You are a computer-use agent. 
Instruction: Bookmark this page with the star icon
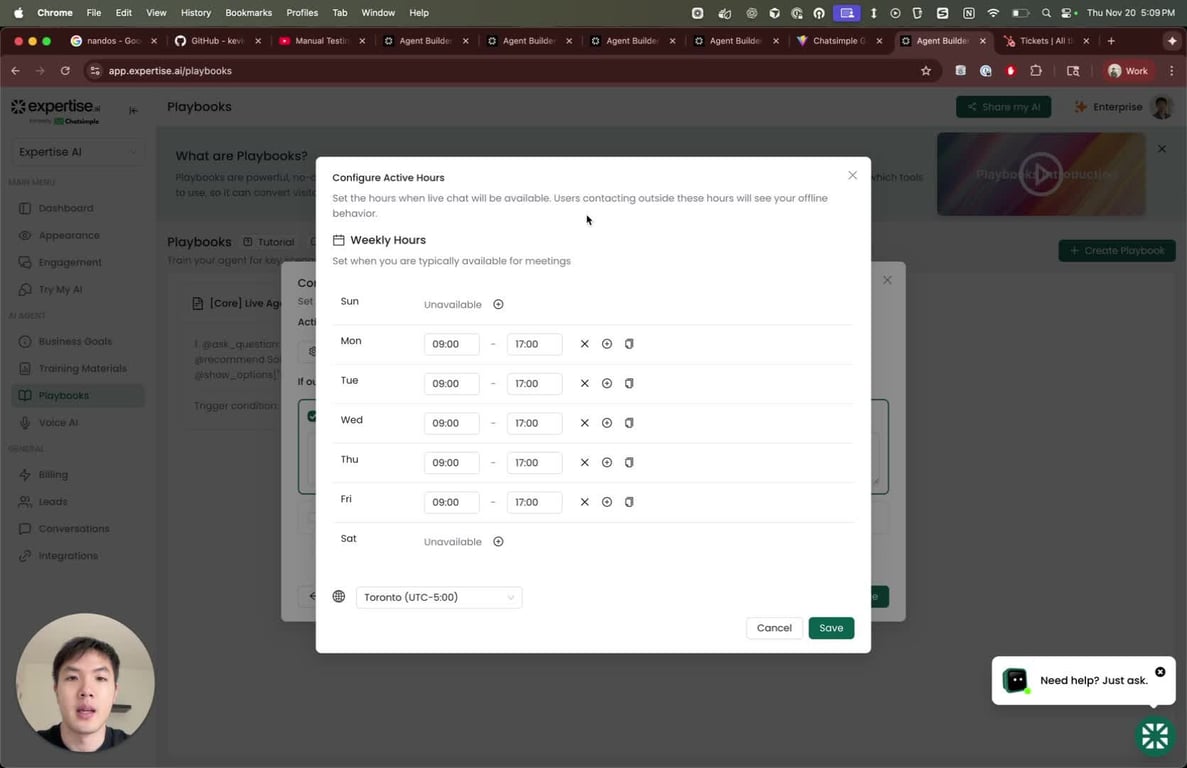tap(925, 71)
